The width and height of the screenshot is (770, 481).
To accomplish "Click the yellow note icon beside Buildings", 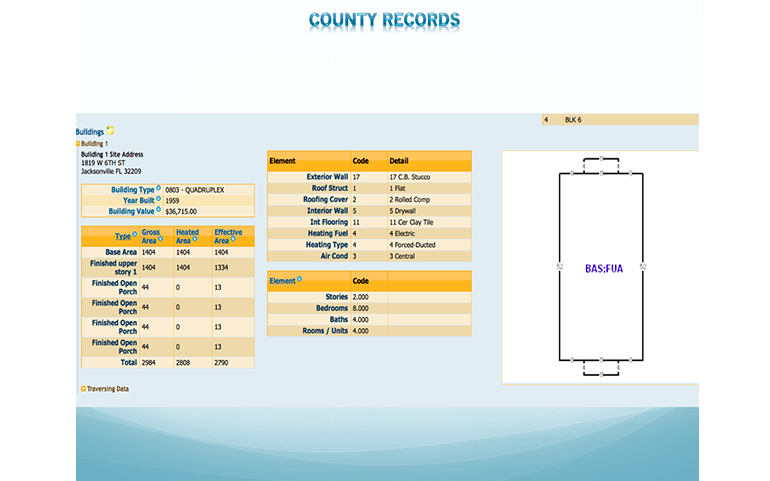I will click(110, 131).
